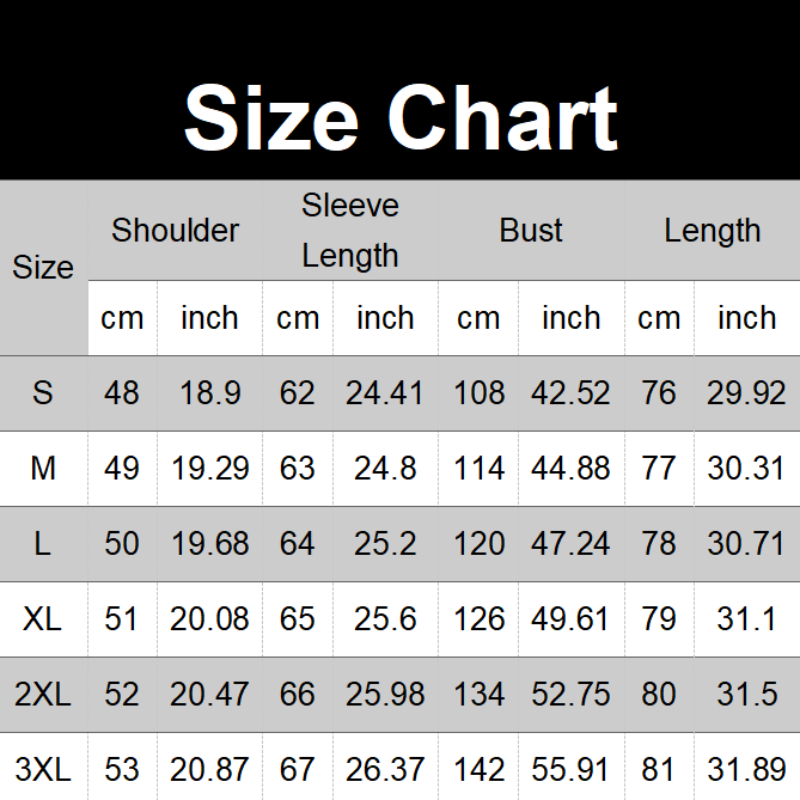Select the 3XL size row label
This screenshot has width=800, height=800.
[x=43, y=769]
